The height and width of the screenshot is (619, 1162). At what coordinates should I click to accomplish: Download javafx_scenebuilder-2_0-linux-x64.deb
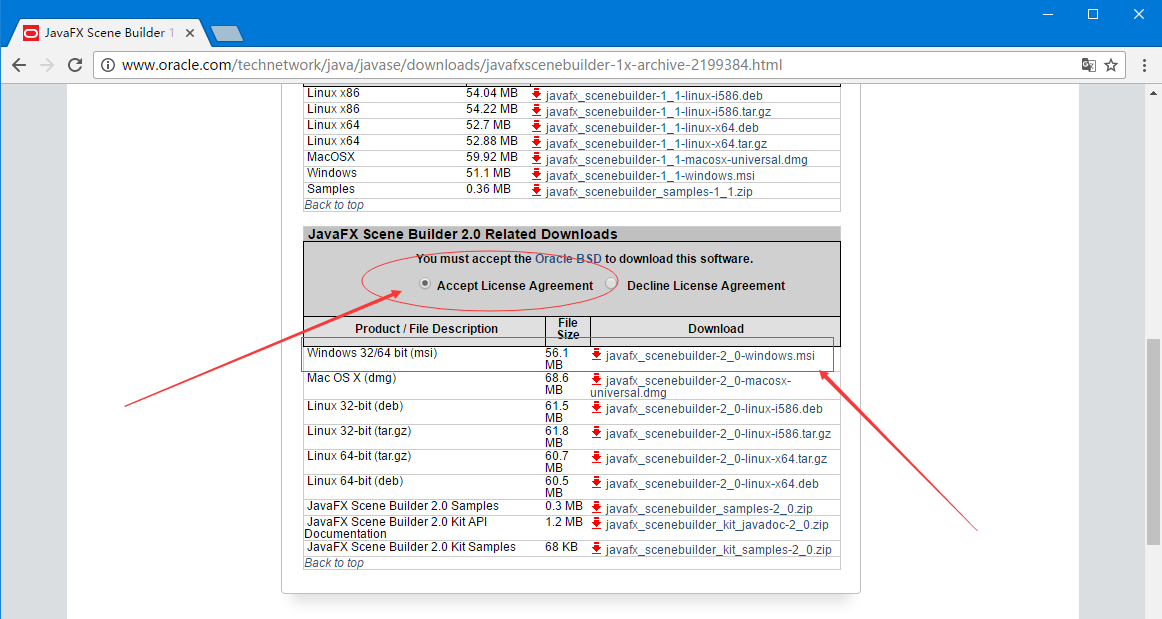click(x=712, y=484)
